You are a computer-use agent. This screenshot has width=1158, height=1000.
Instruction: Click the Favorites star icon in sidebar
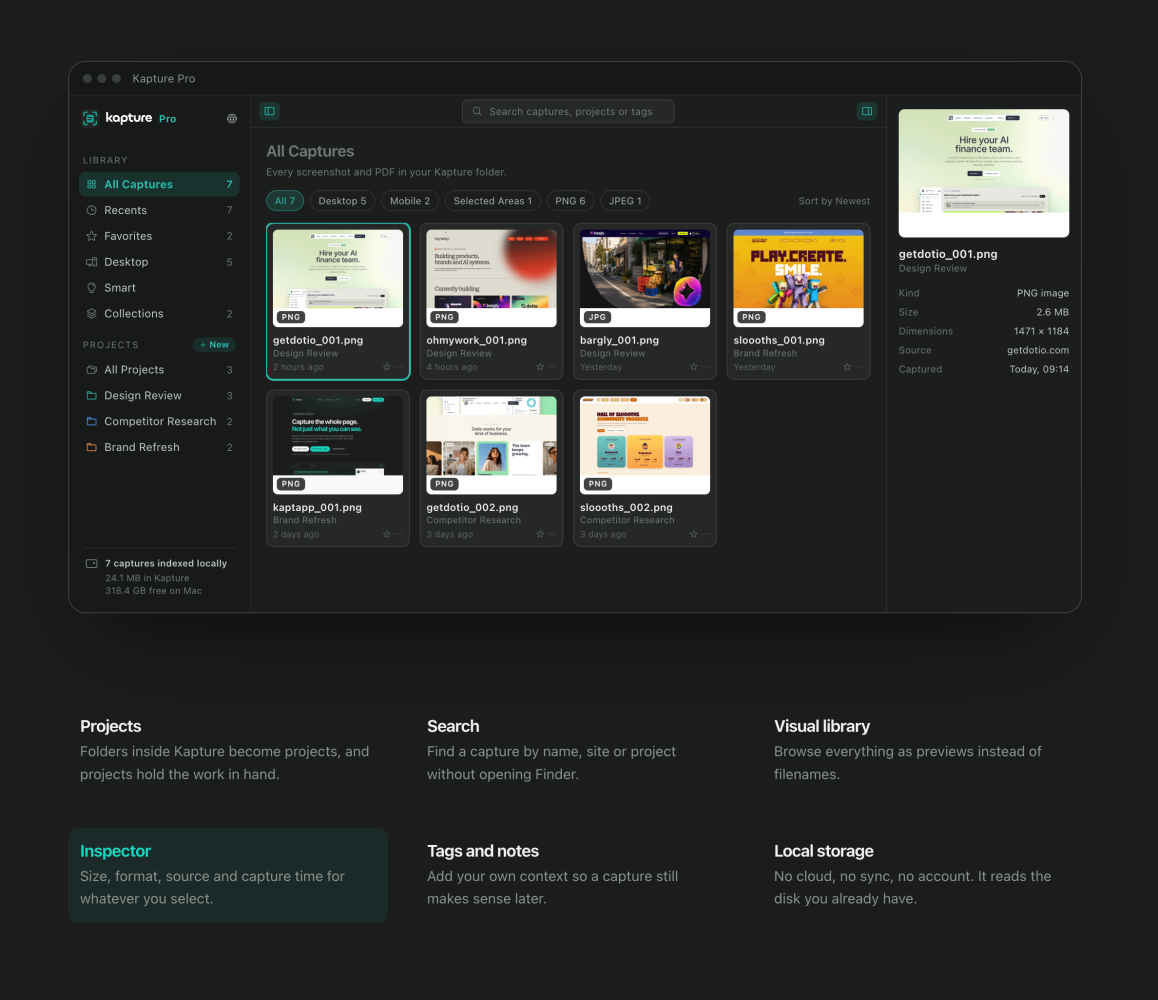tap(92, 236)
